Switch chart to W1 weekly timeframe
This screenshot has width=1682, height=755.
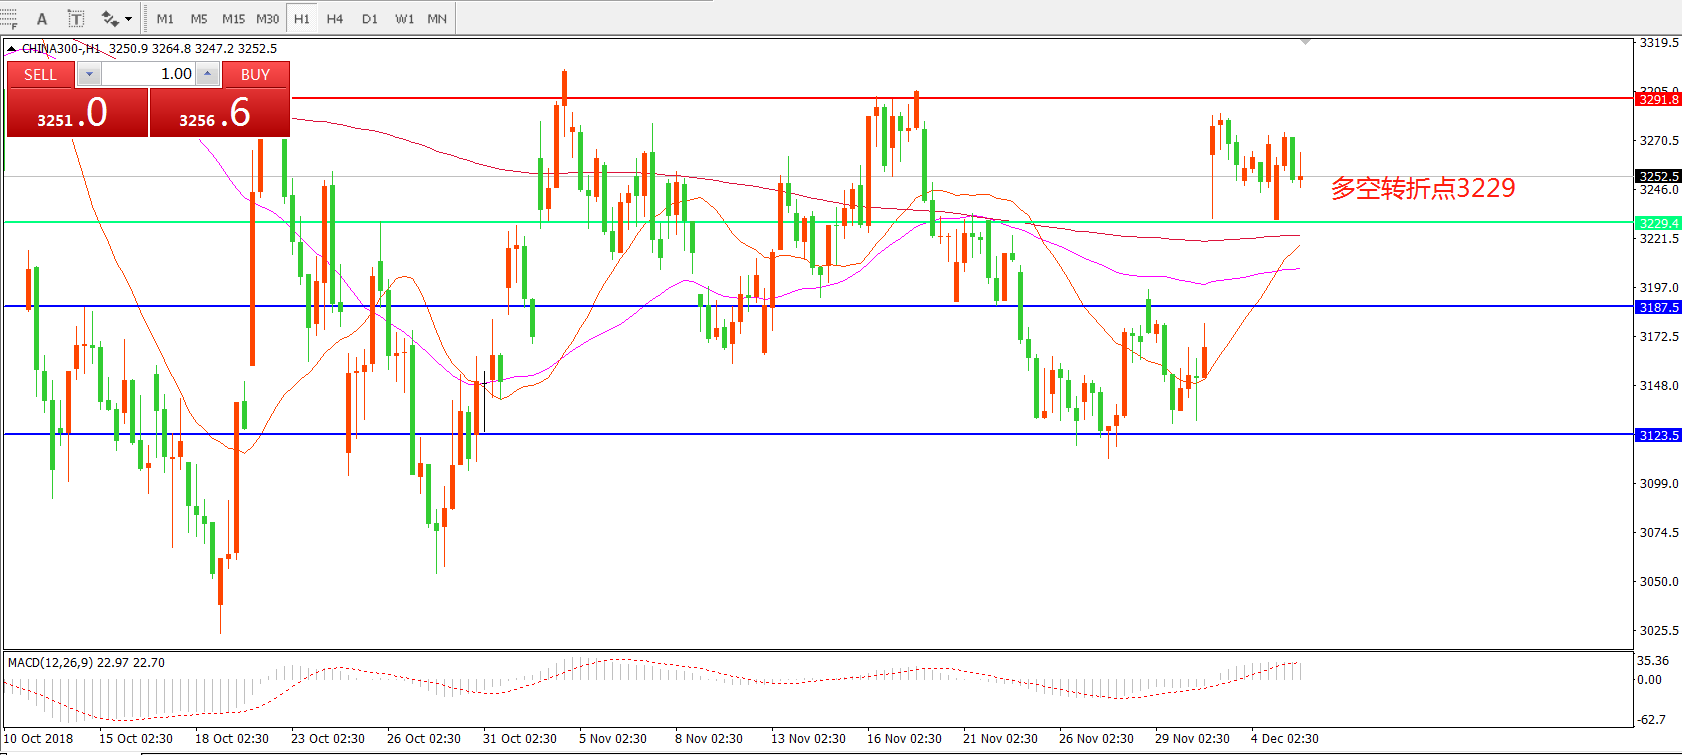point(404,18)
